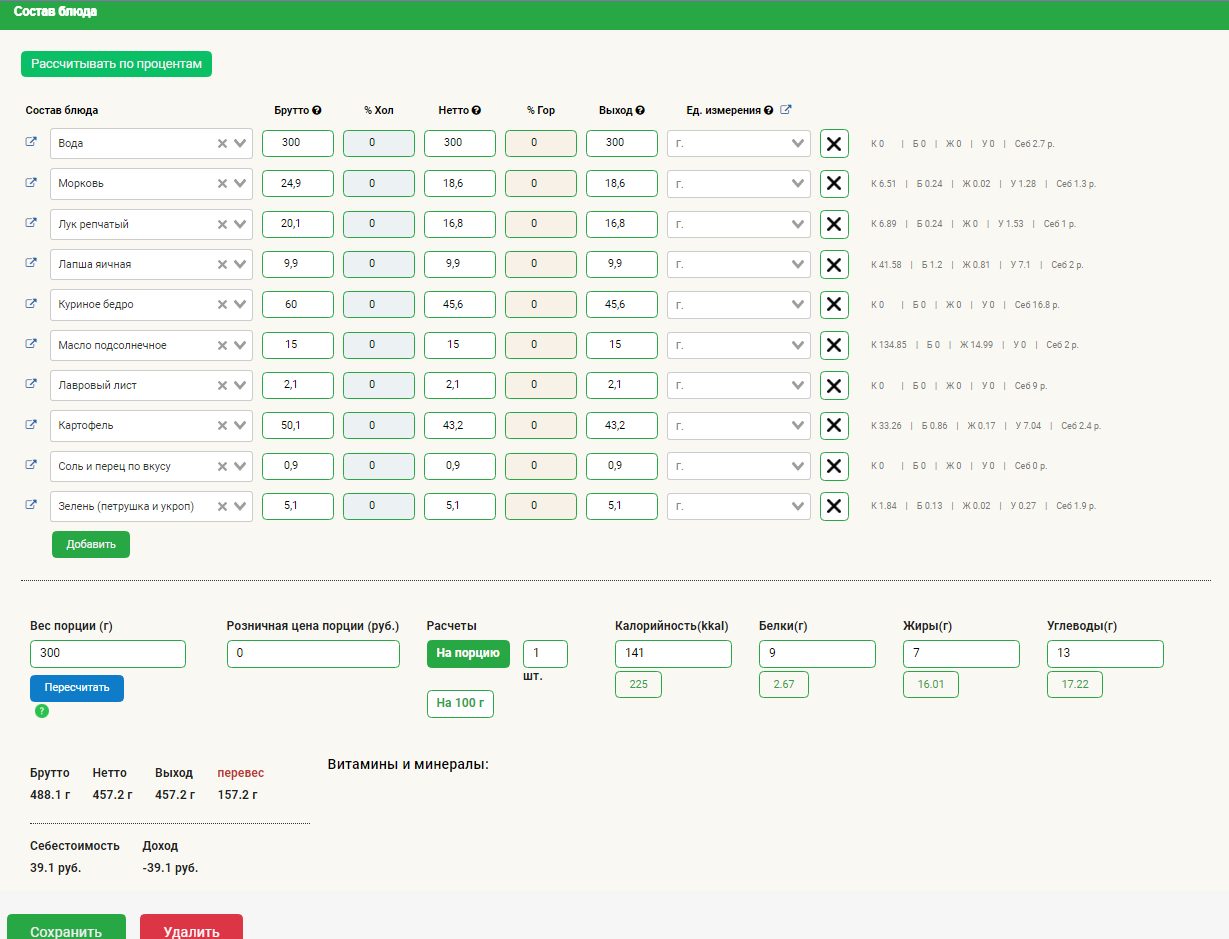Viewport: 1229px width, 939px height.
Task: Open external link icon for Вода ingredient
Action: (x=31, y=142)
